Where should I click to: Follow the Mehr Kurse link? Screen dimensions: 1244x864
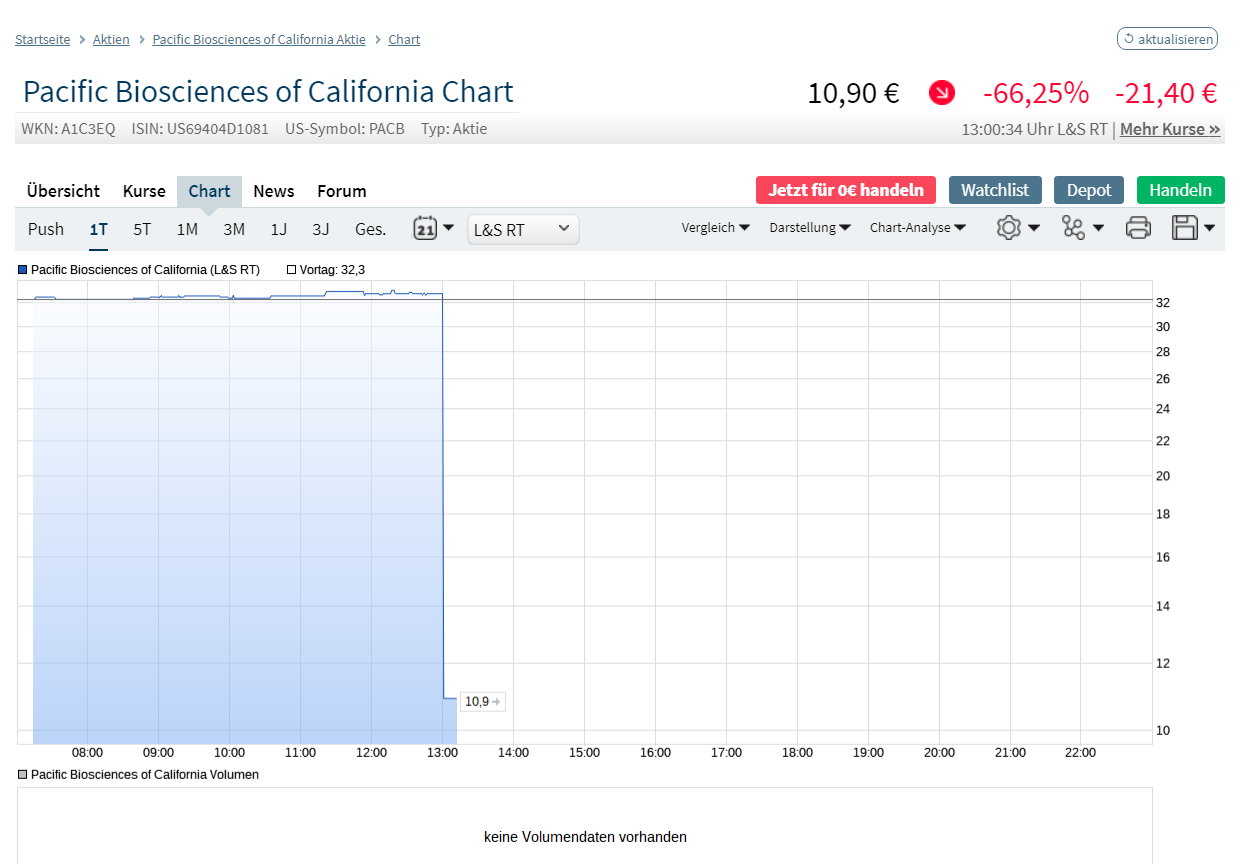(x=1169, y=129)
